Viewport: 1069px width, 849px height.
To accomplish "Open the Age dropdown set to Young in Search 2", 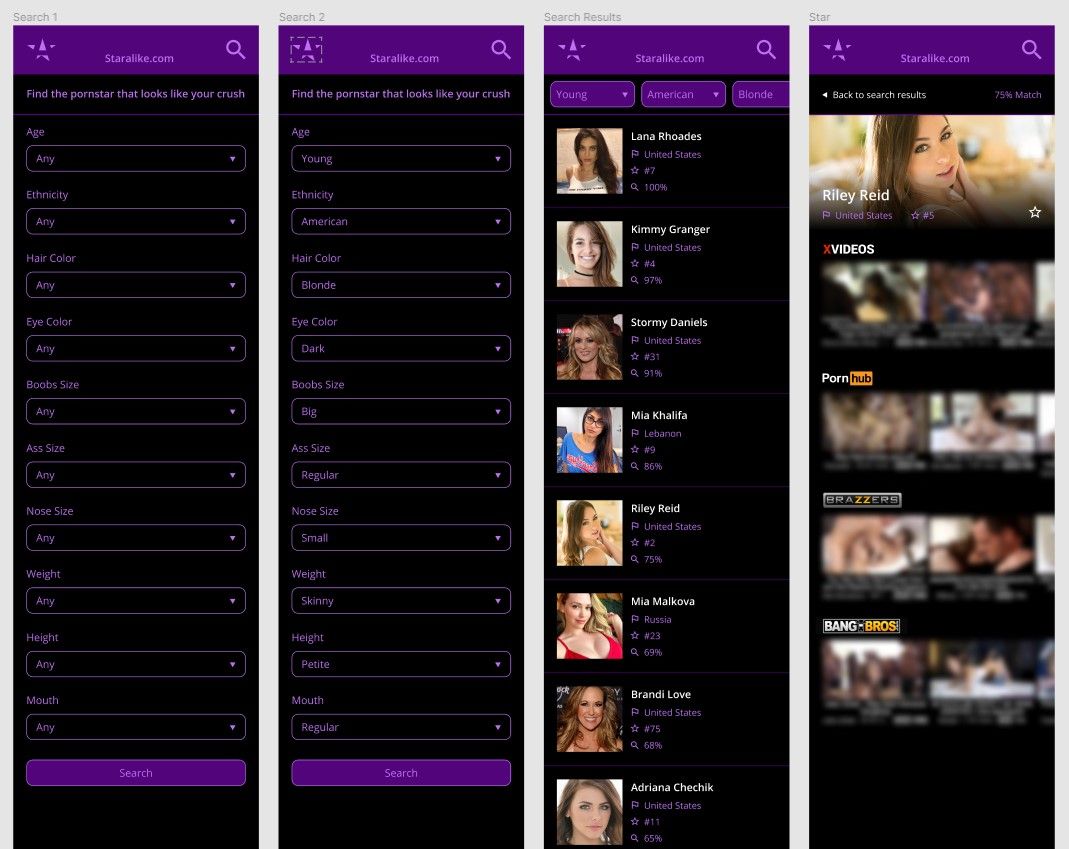I will [x=401, y=158].
